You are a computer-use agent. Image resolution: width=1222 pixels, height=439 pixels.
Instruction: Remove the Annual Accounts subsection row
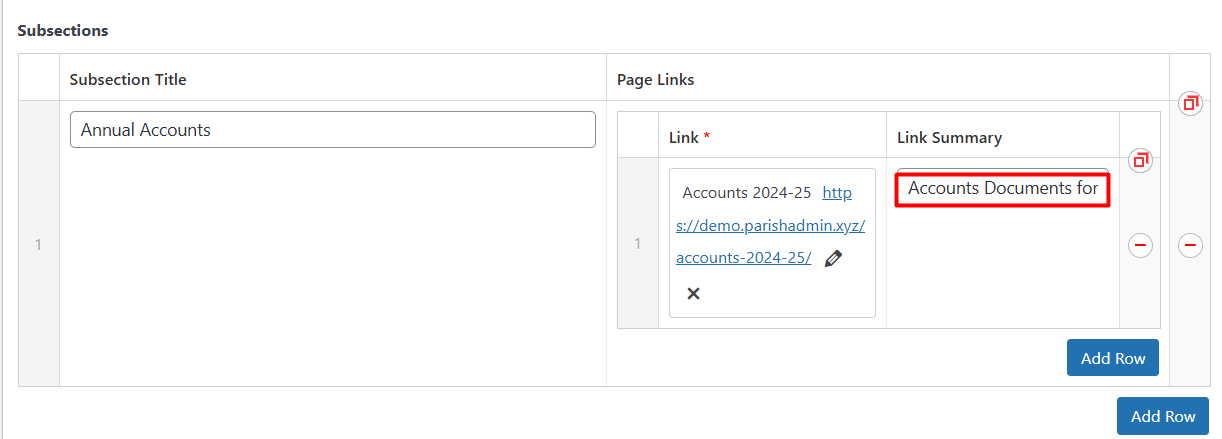point(1190,245)
